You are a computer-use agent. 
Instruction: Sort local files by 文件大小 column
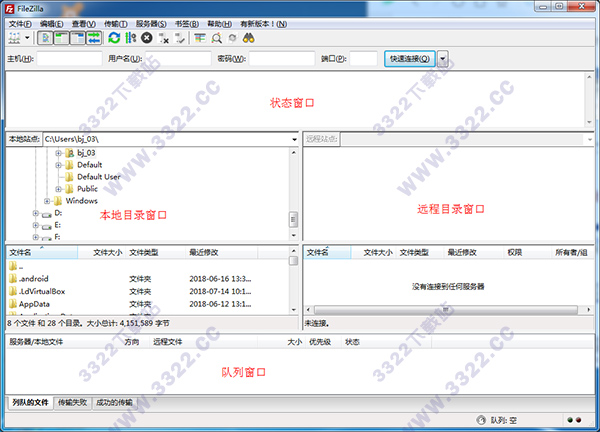click(x=102, y=253)
